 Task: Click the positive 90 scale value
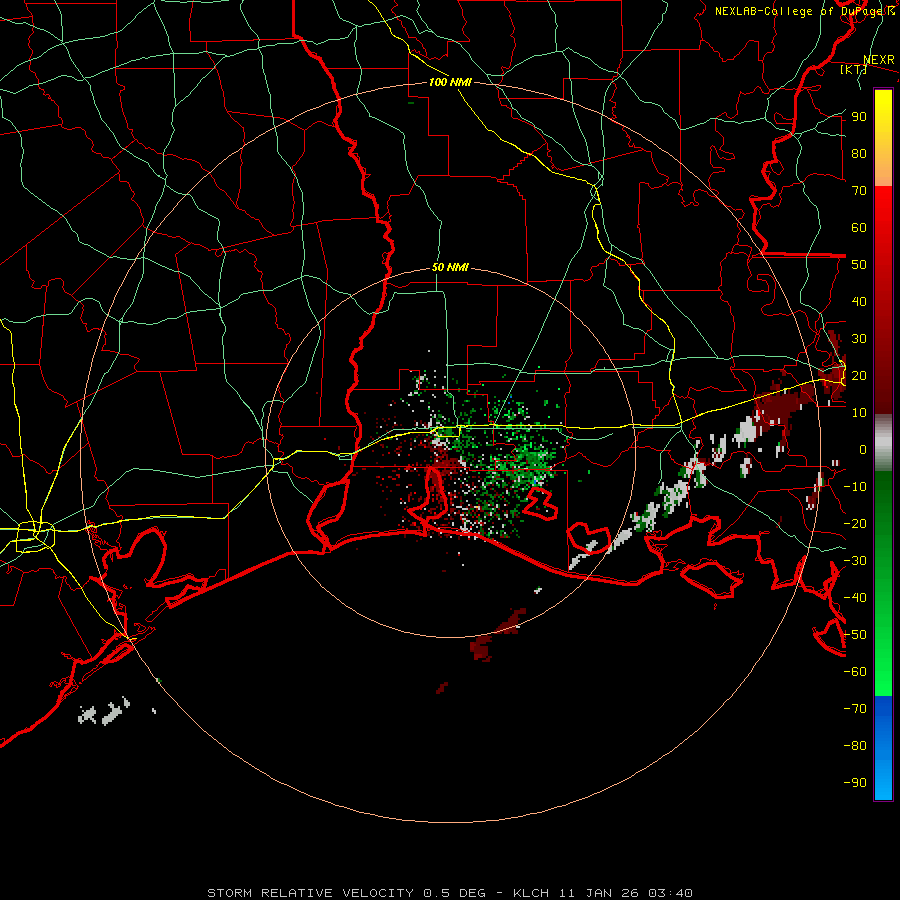coord(859,117)
